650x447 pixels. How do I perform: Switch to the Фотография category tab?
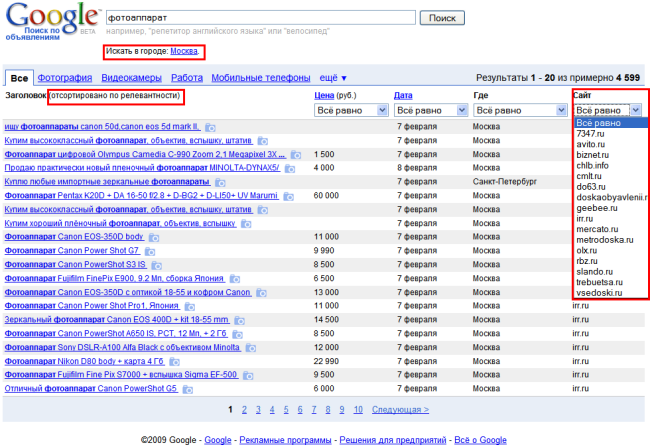(65, 78)
